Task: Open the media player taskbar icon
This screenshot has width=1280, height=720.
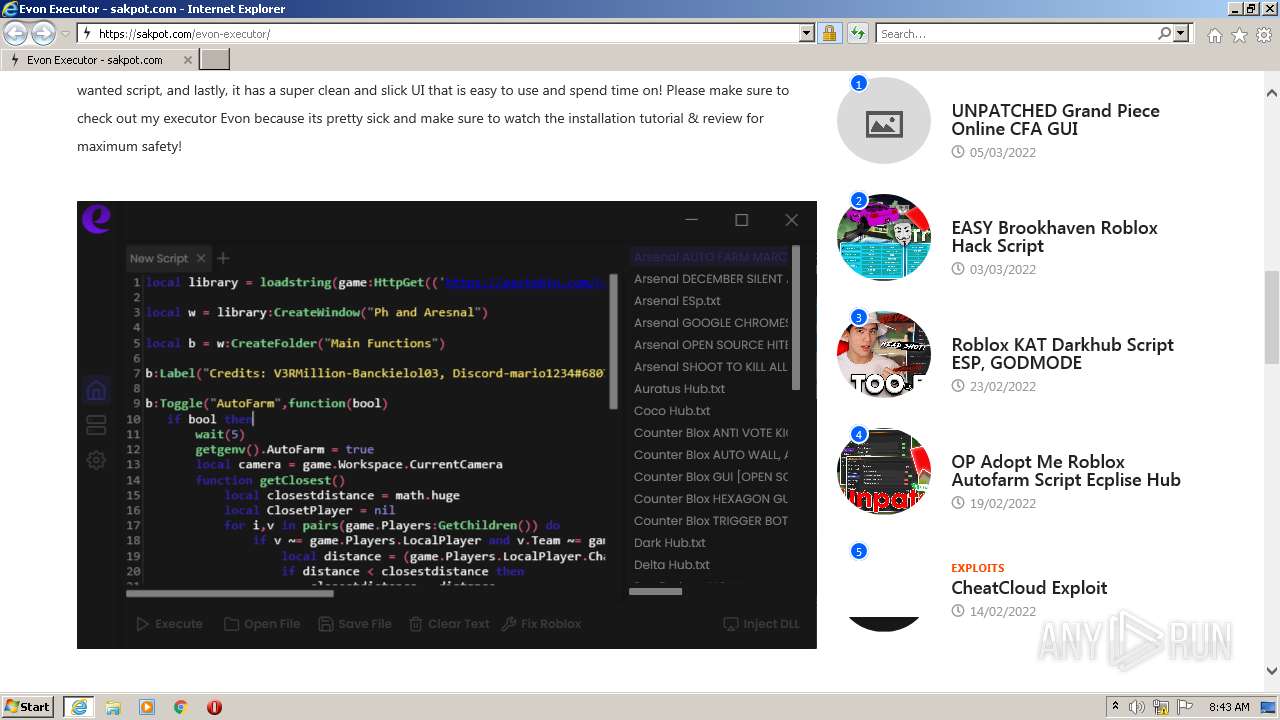Action: (147, 707)
